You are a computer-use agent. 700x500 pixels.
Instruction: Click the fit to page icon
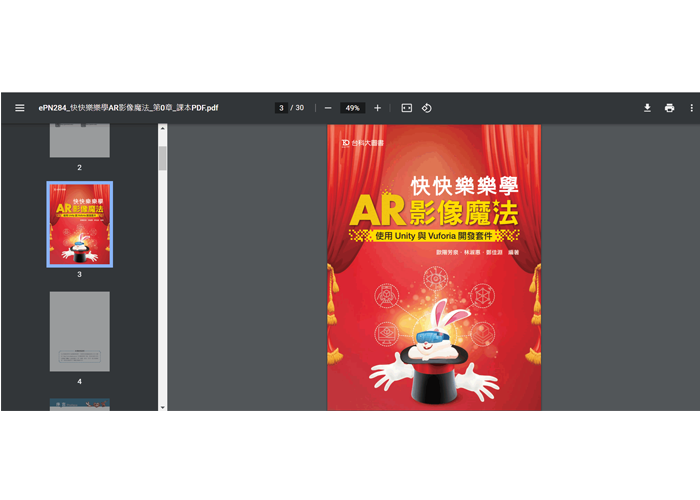[x=406, y=108]
